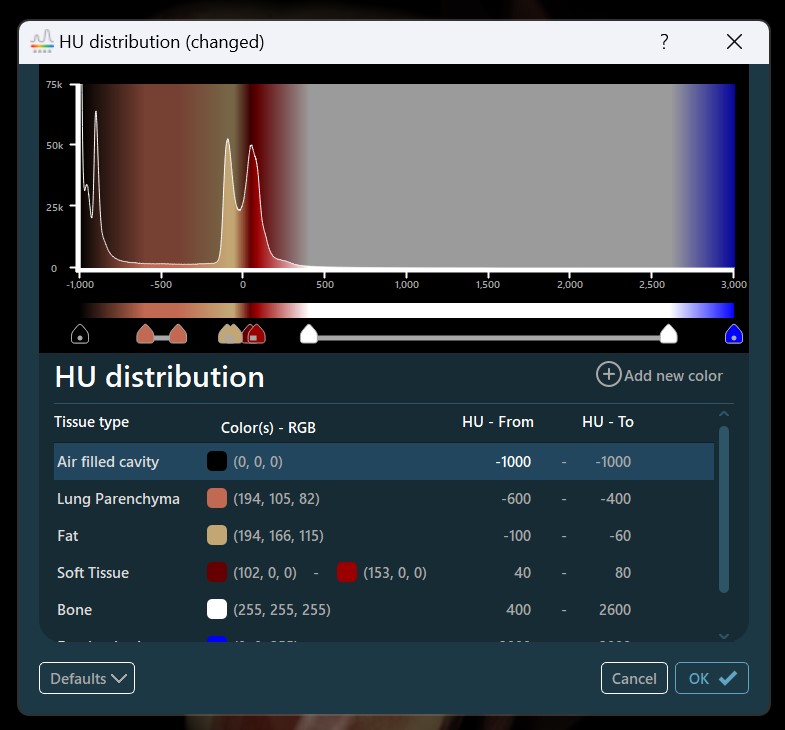This screenshot has height=730, width=785.
Task: Click the white Bone color swatch
Action: tap(217, 610)
